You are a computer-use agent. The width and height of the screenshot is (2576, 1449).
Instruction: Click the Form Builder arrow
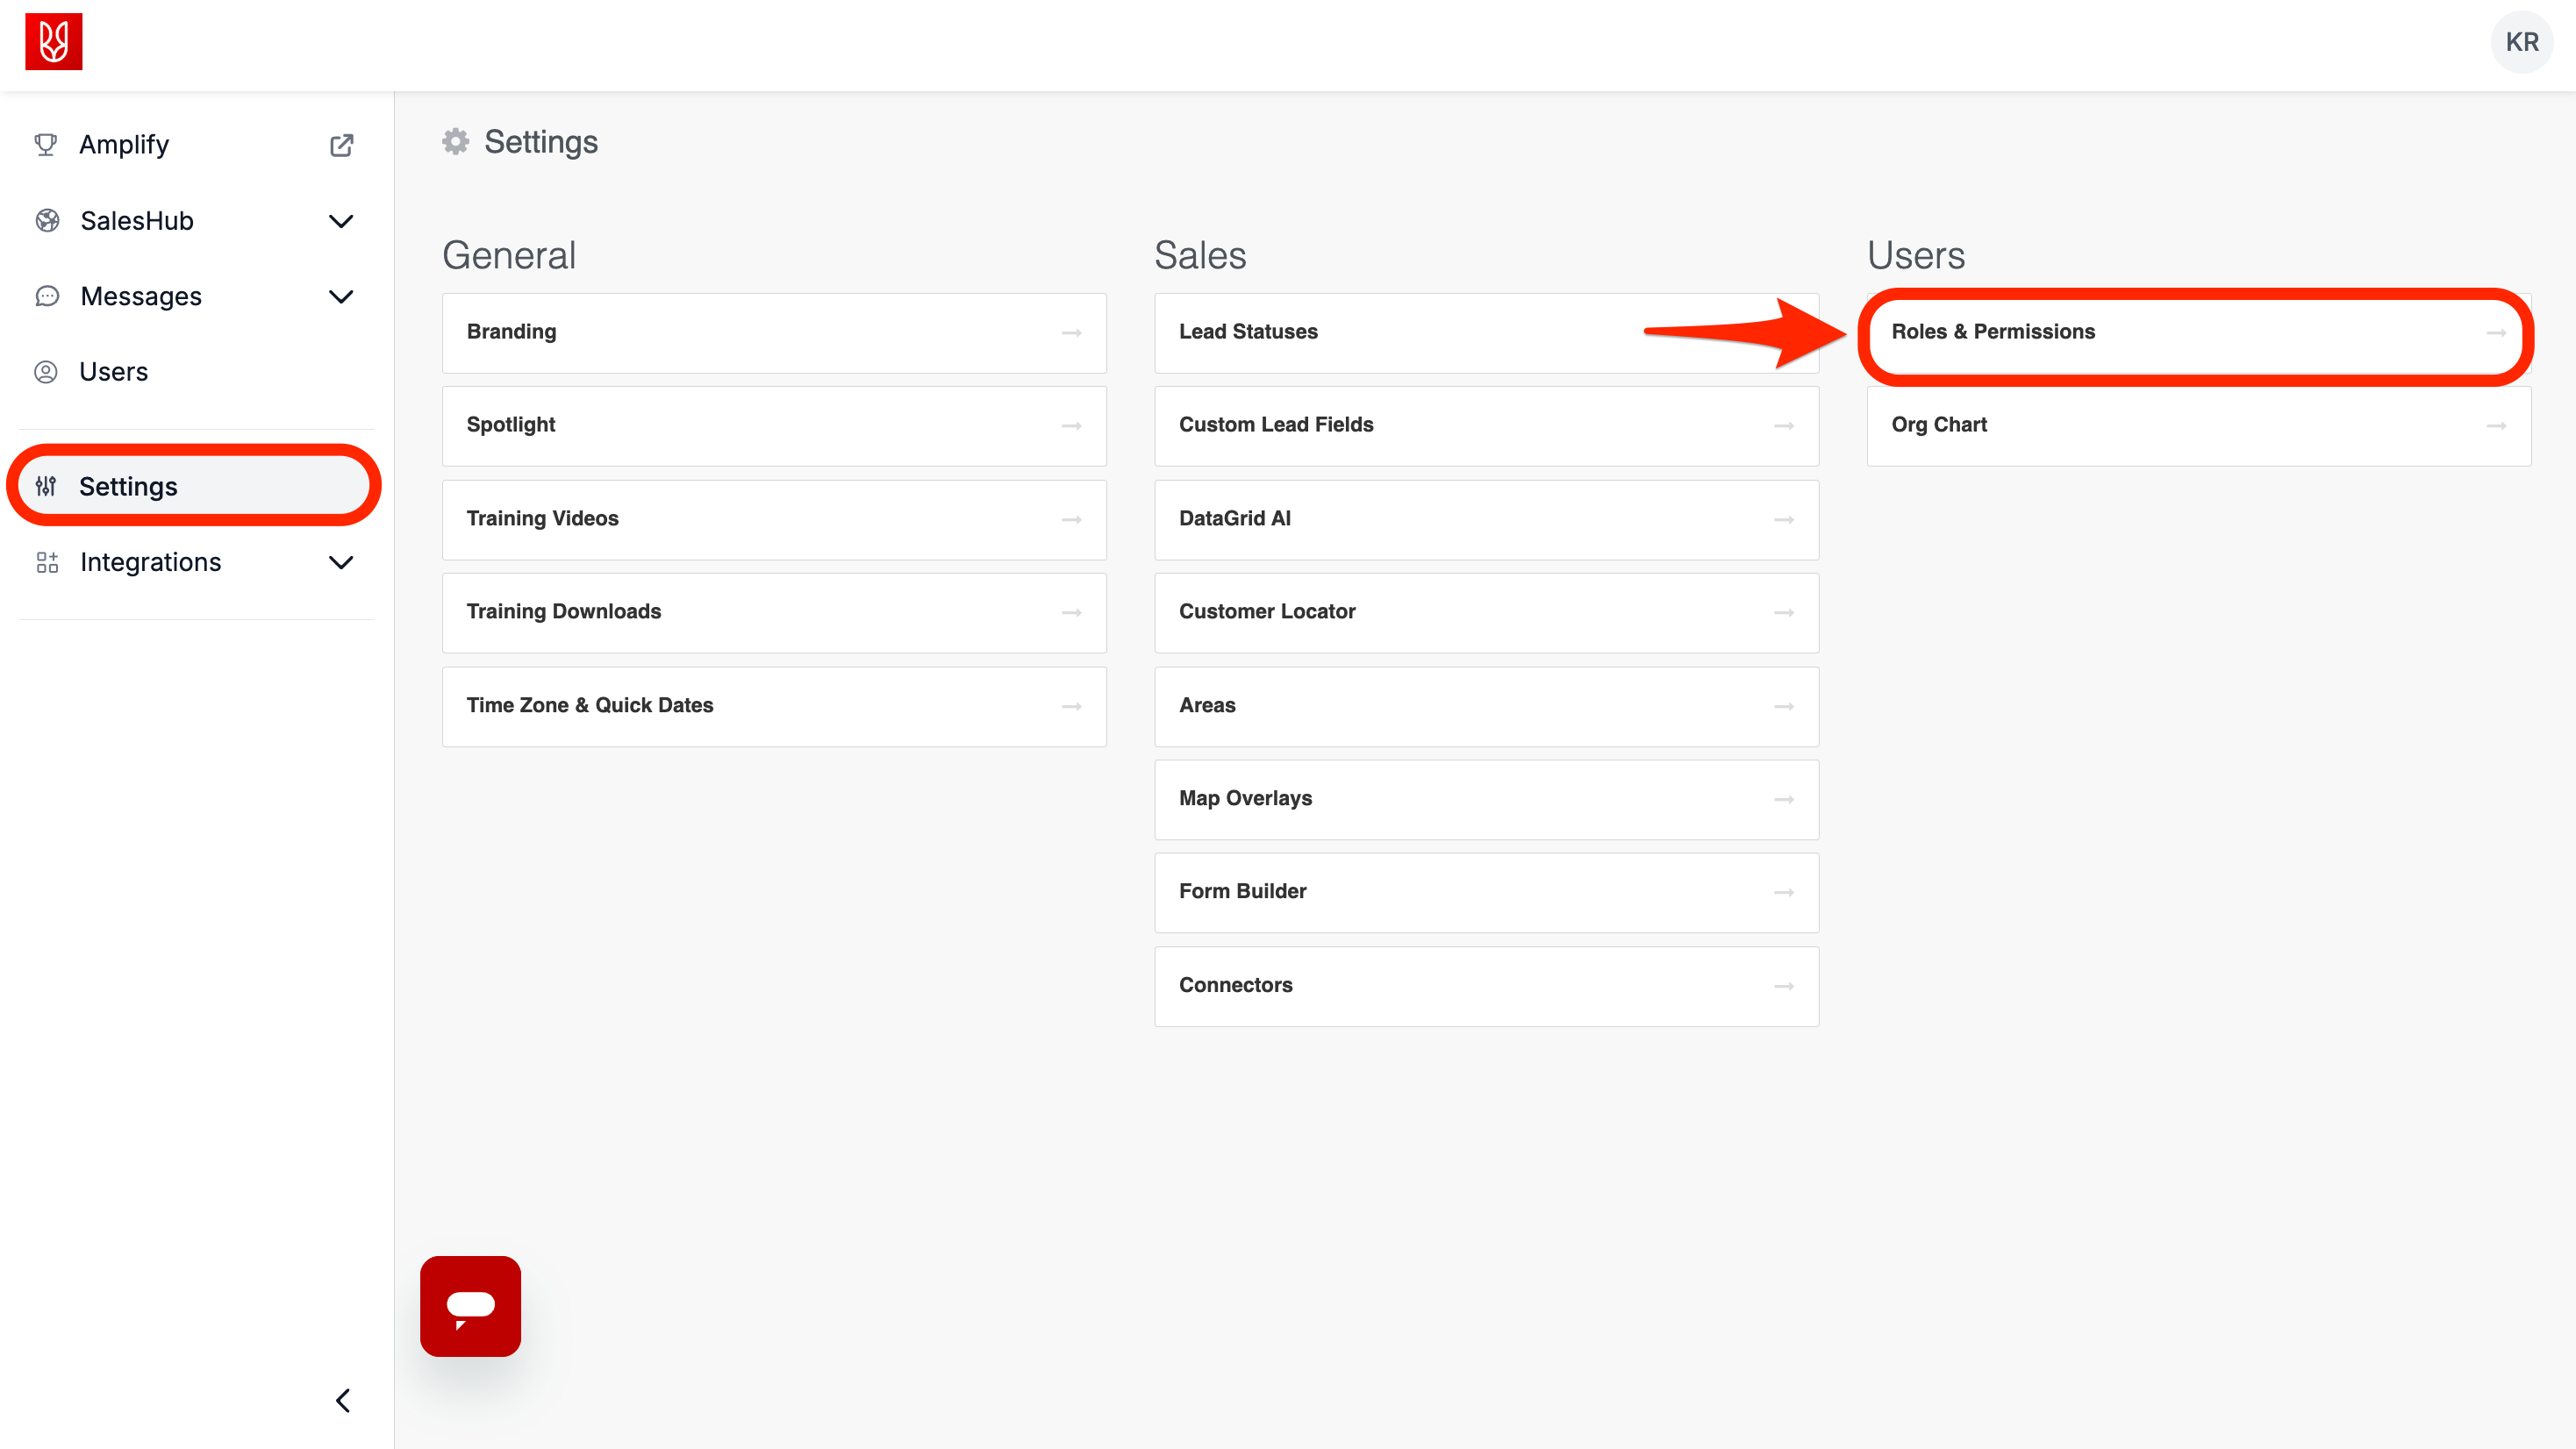coord(1783,892)
